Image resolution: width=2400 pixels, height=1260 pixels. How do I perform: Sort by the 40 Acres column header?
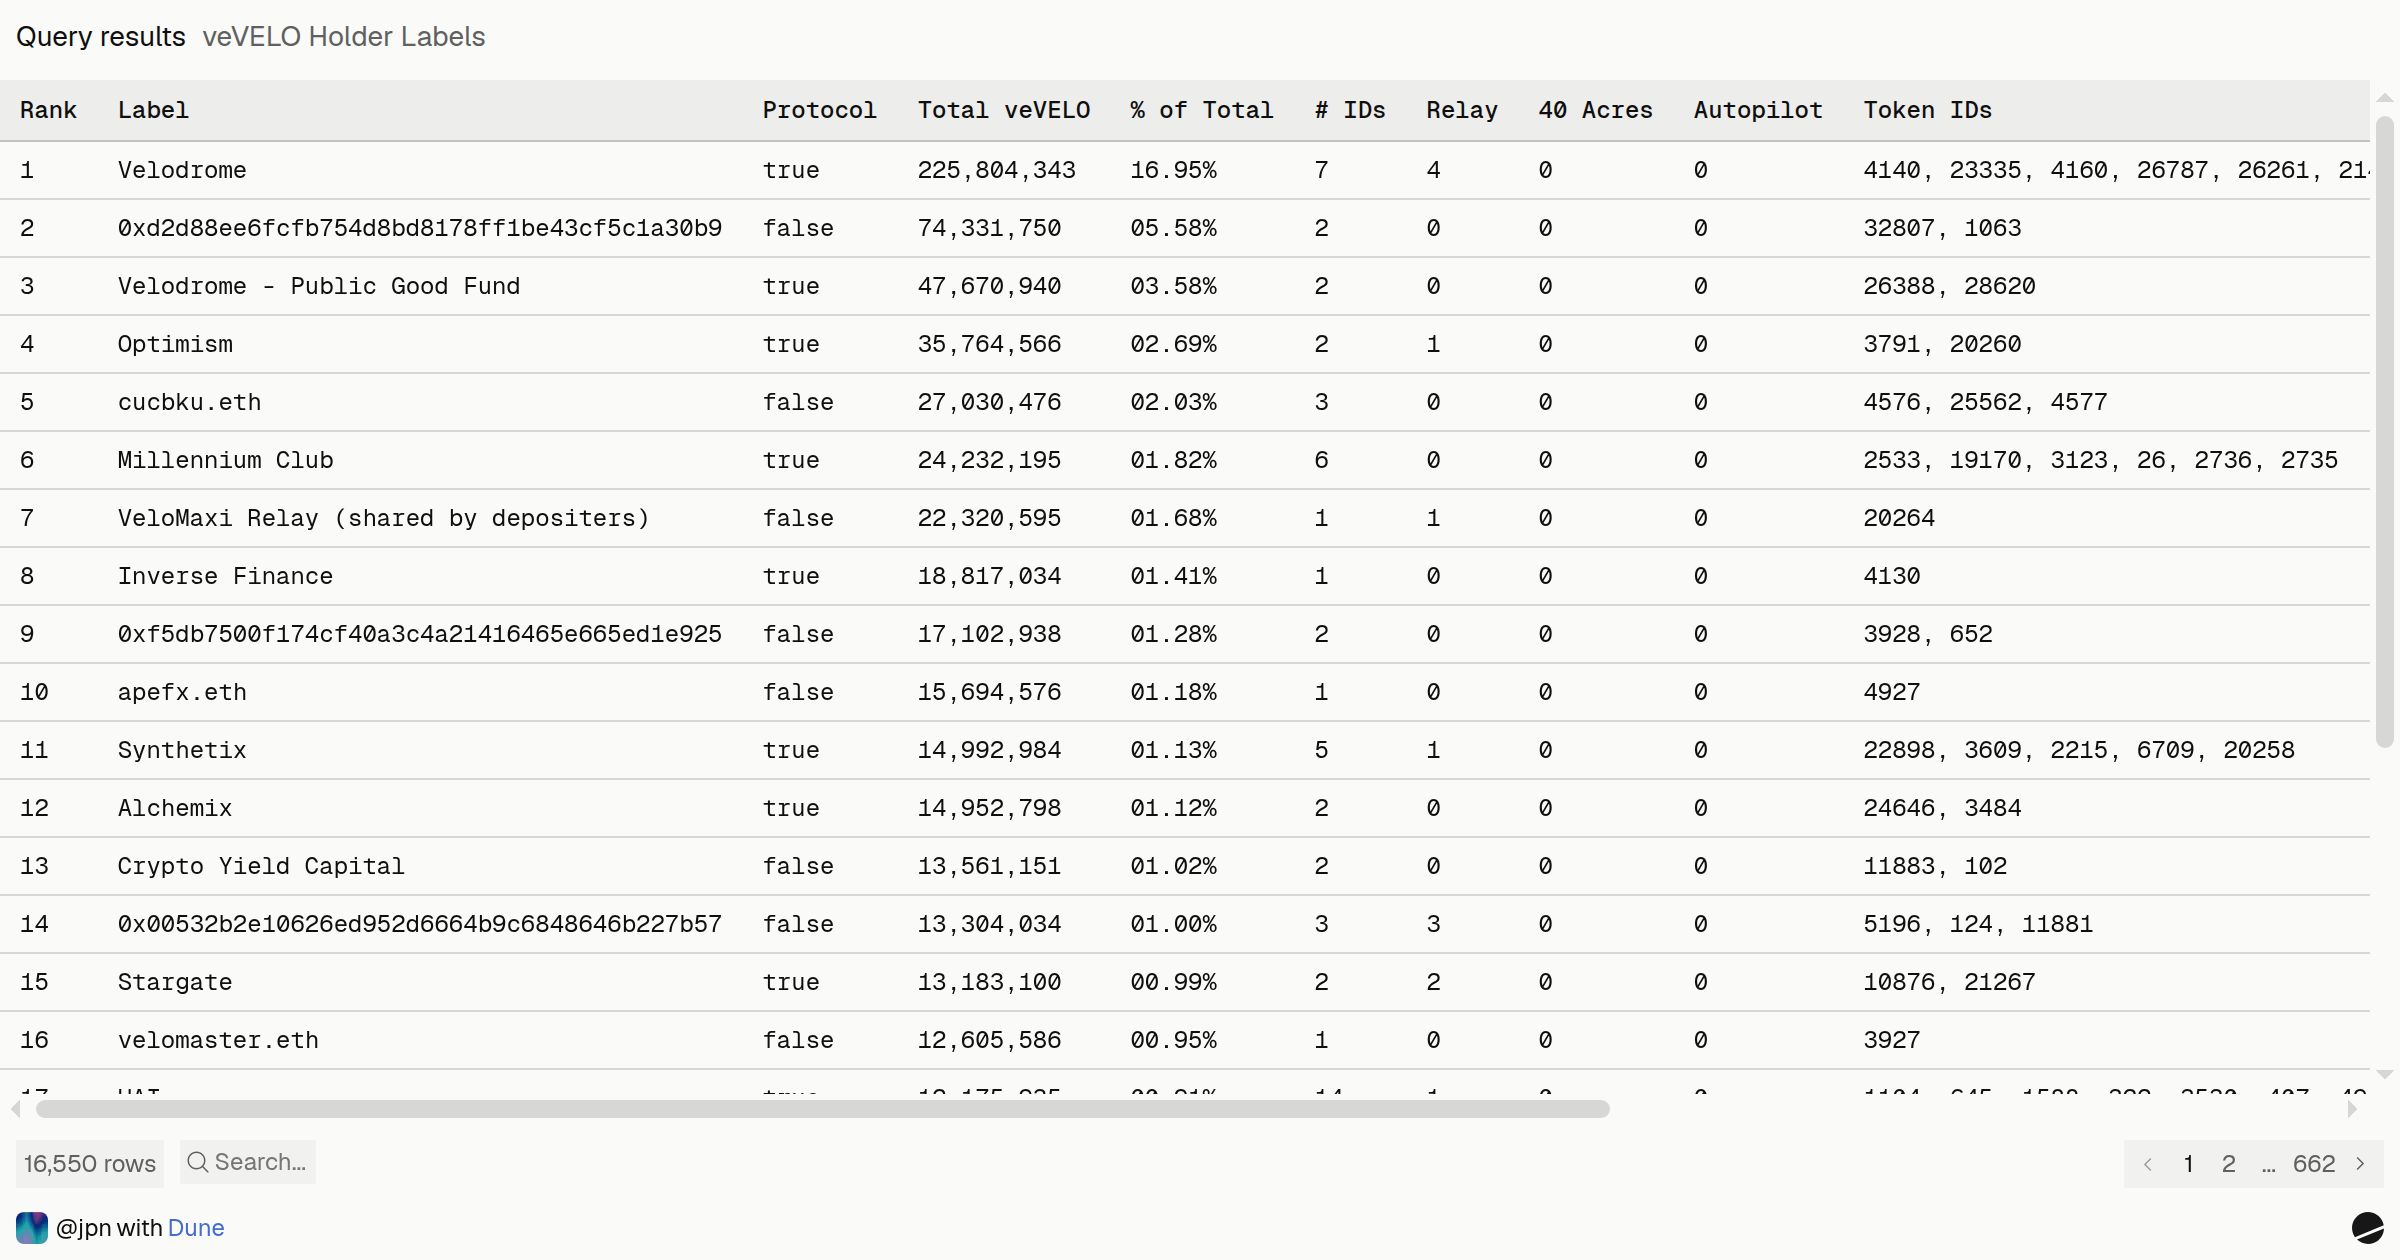tap(1595, 110)
